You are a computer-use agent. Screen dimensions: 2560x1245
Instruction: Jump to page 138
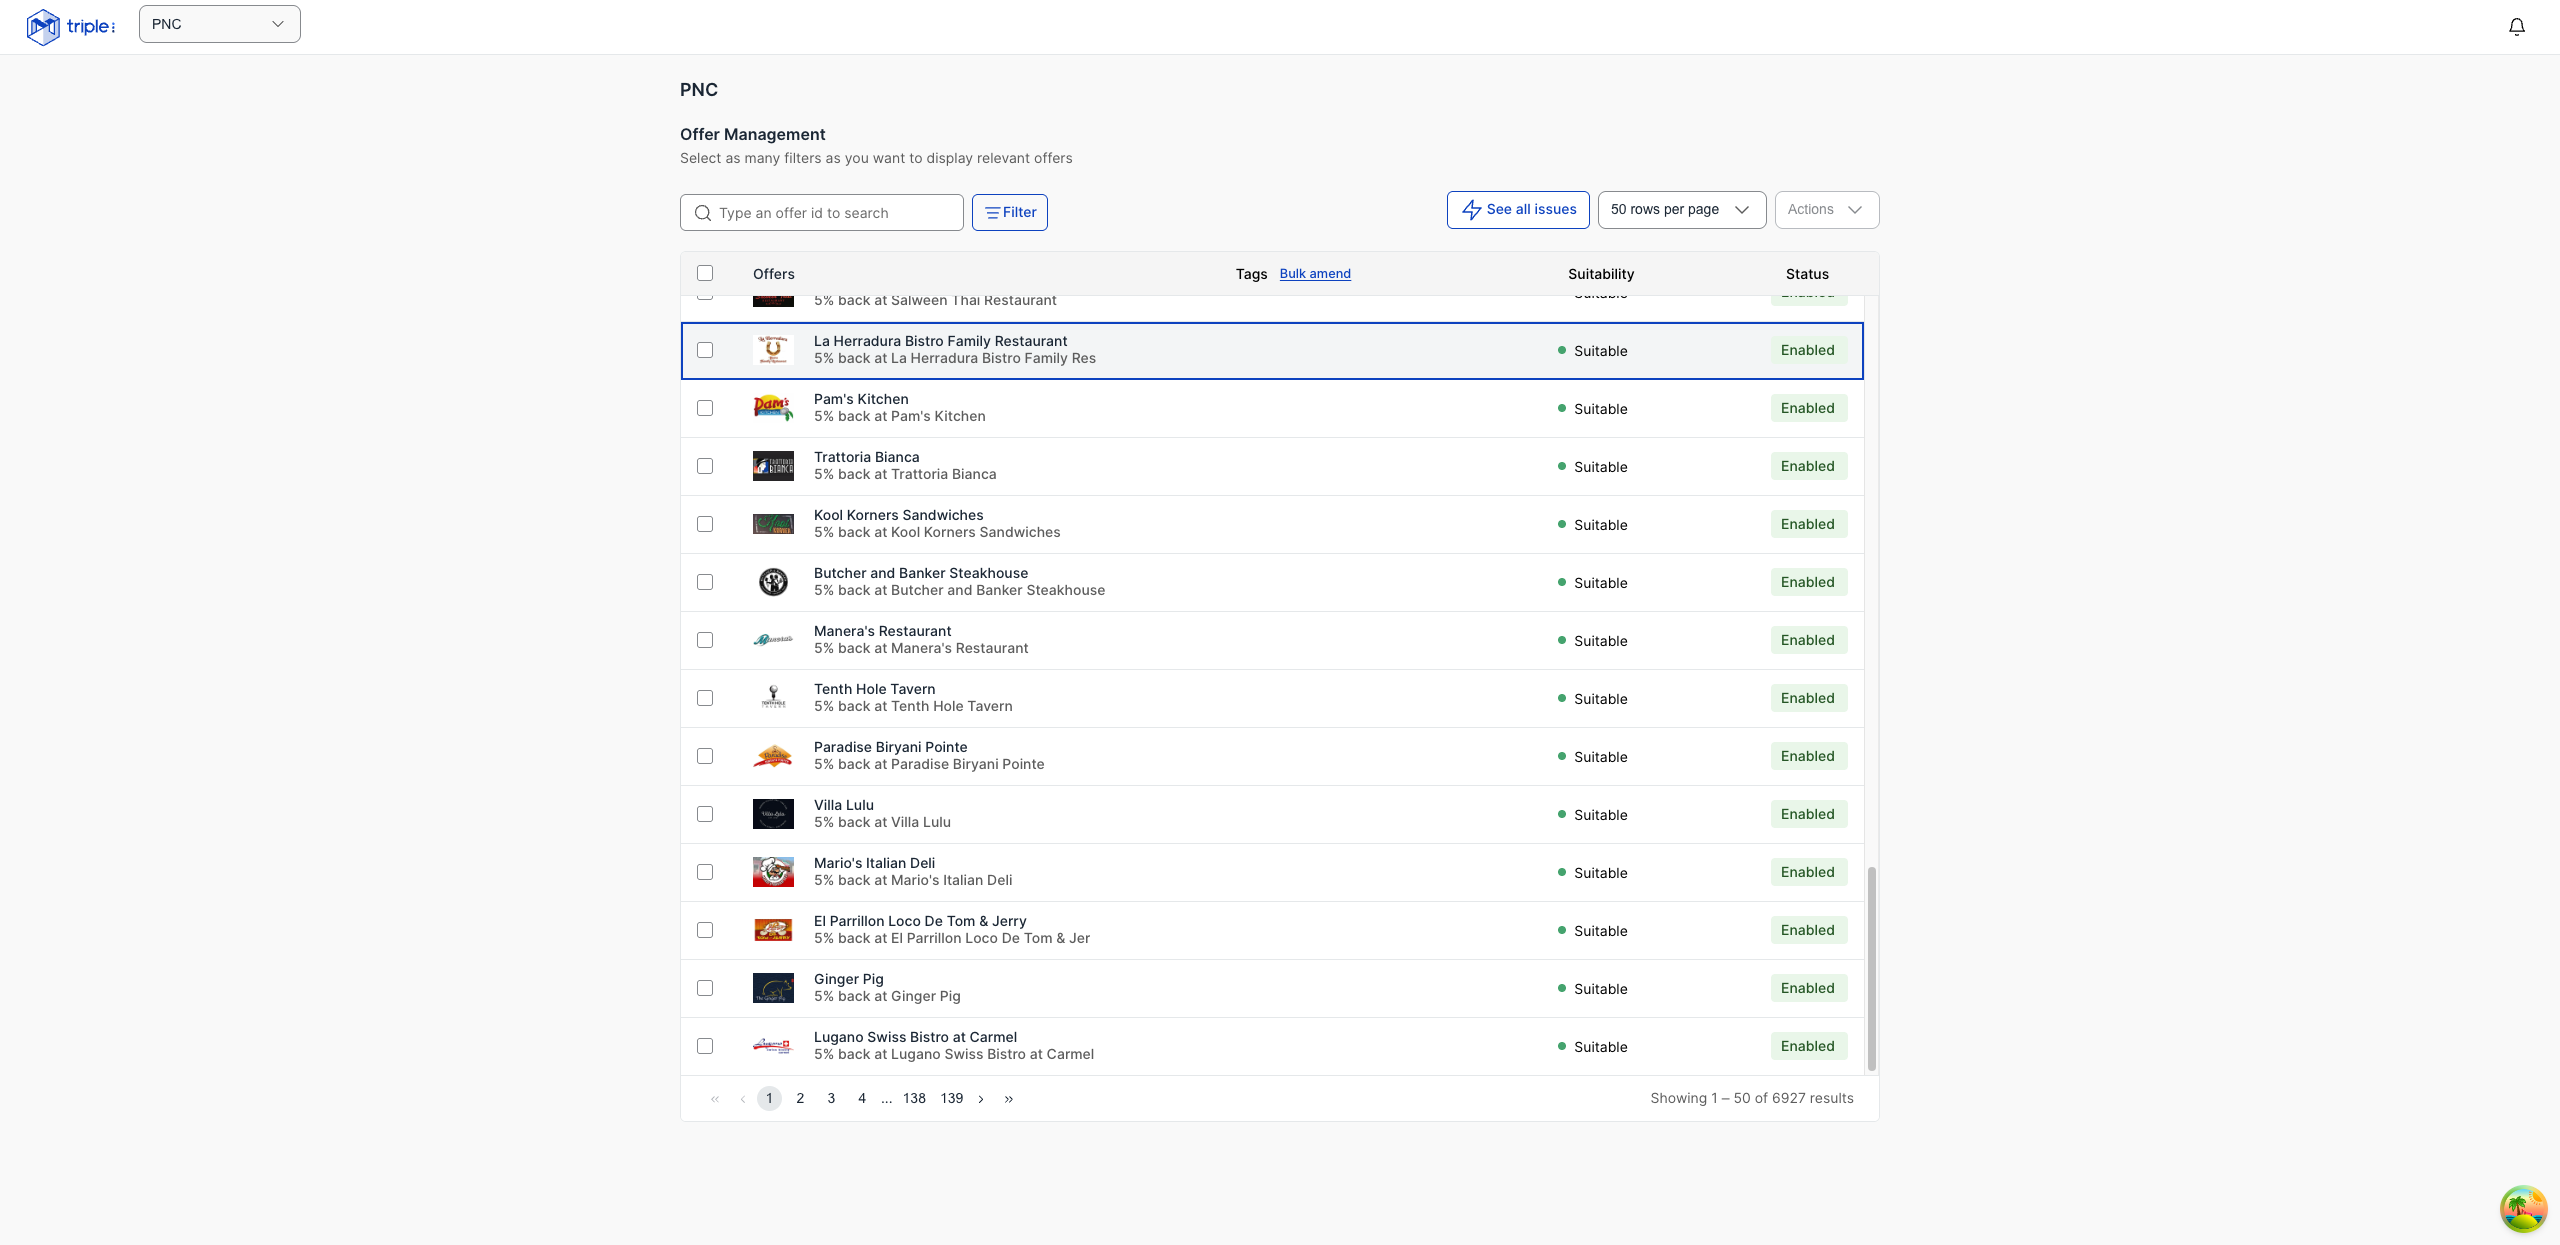914,1099
